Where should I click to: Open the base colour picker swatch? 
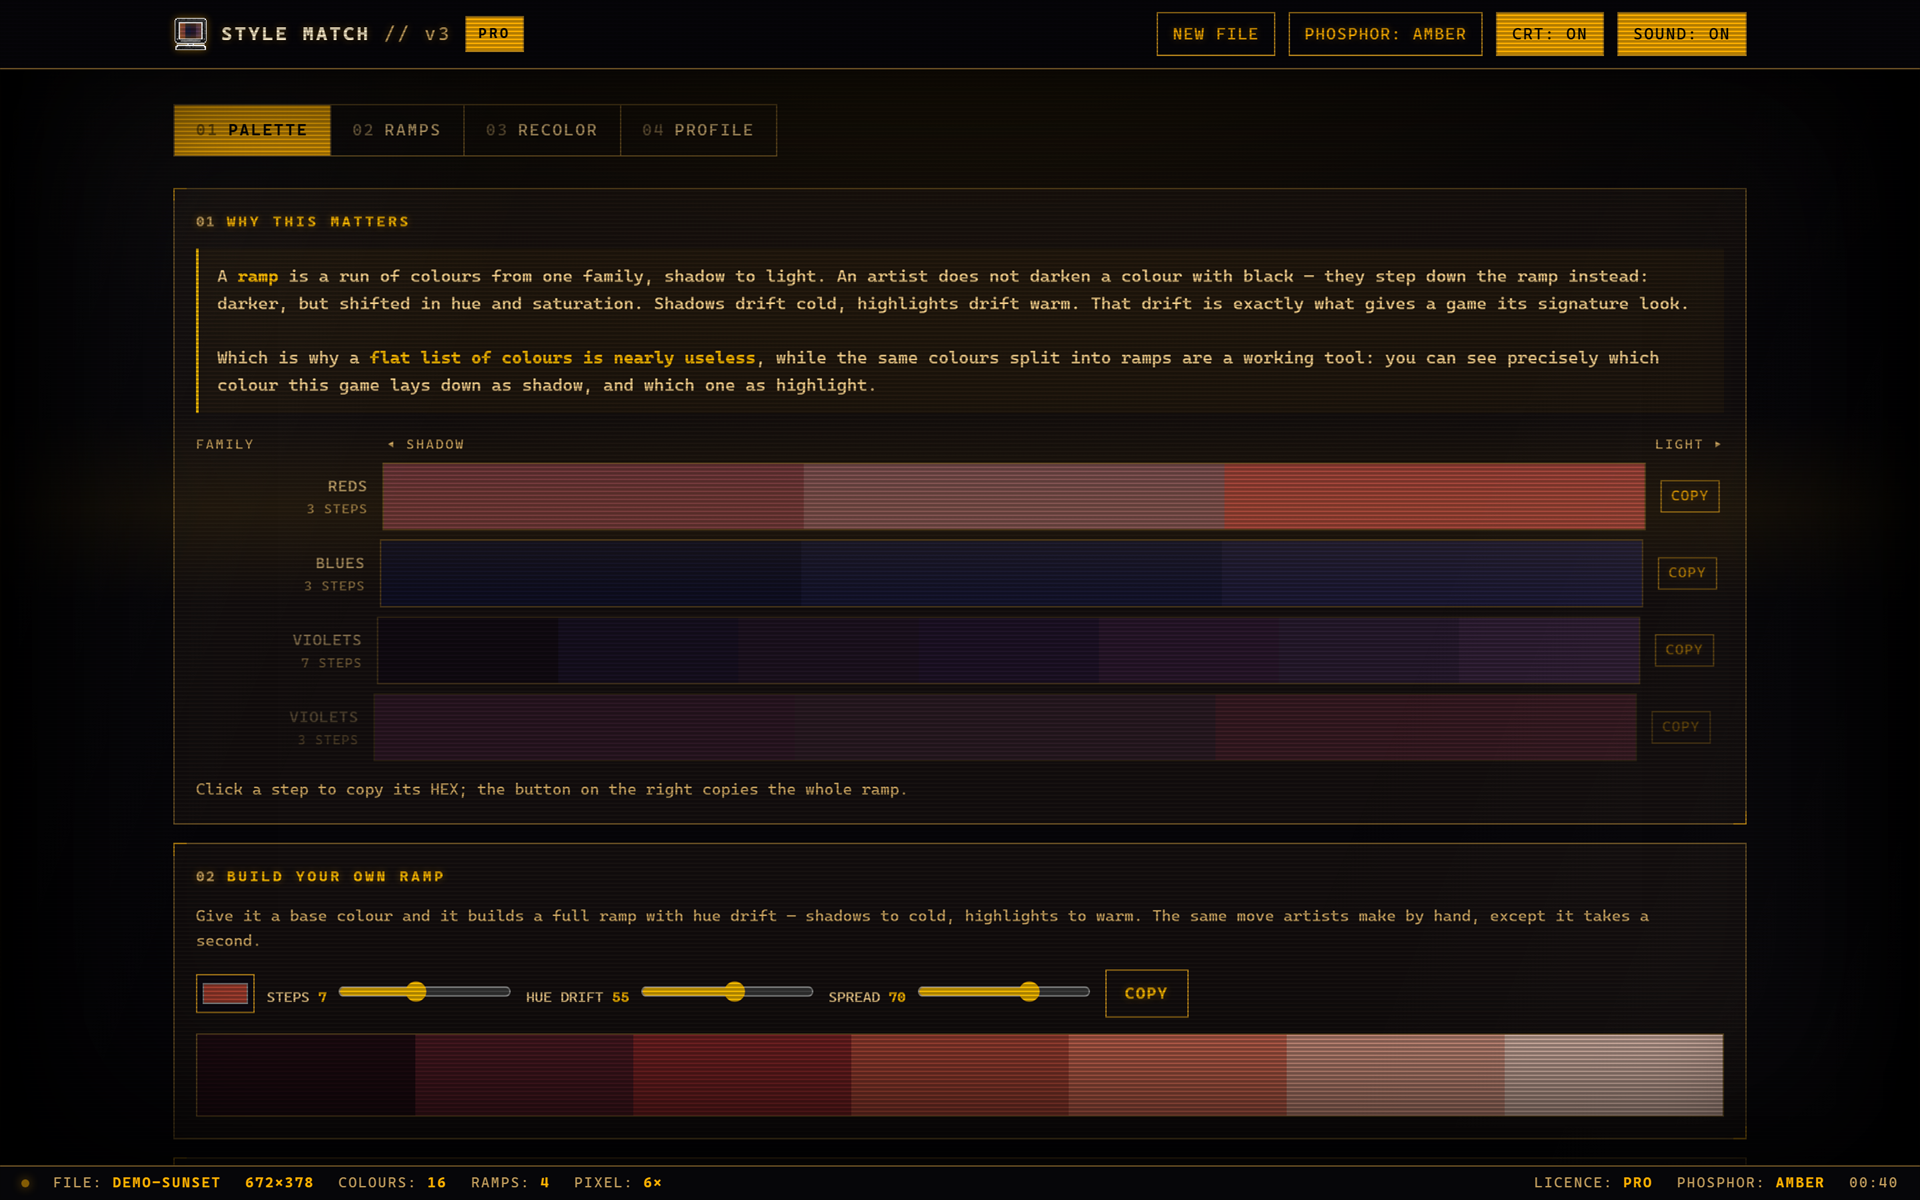click(225, 993)
